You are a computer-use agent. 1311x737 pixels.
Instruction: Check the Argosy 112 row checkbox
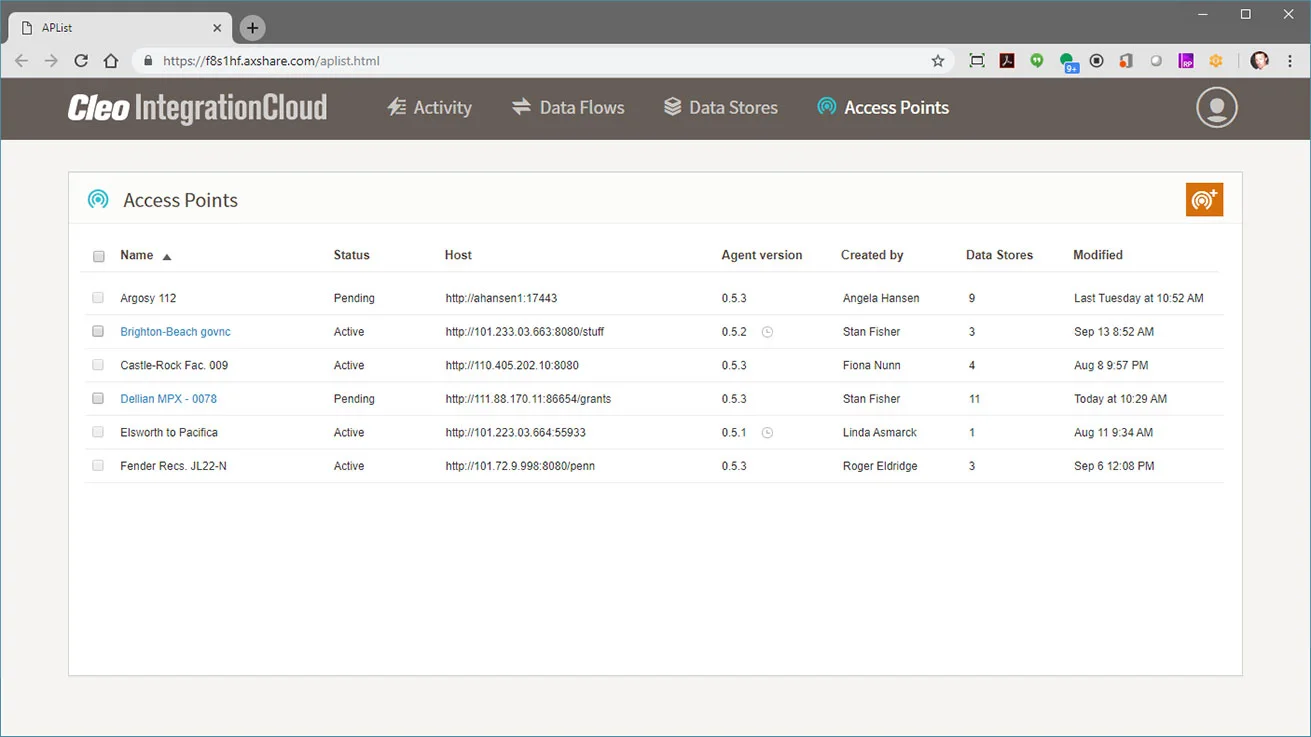98,298
